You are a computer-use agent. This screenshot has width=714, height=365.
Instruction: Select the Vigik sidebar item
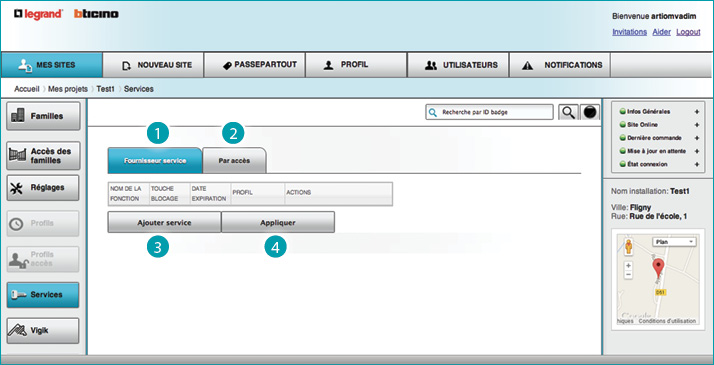click(43, 330)
